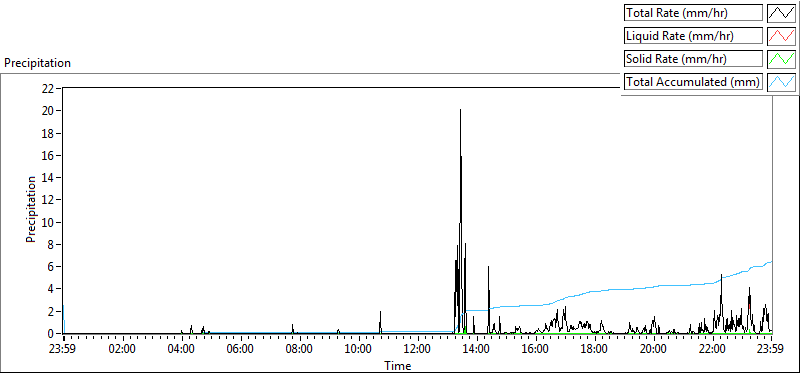Viewport: 800px width, 373px height.
Task: Click the 10 value on the Y axis
Action: point(48,222)
